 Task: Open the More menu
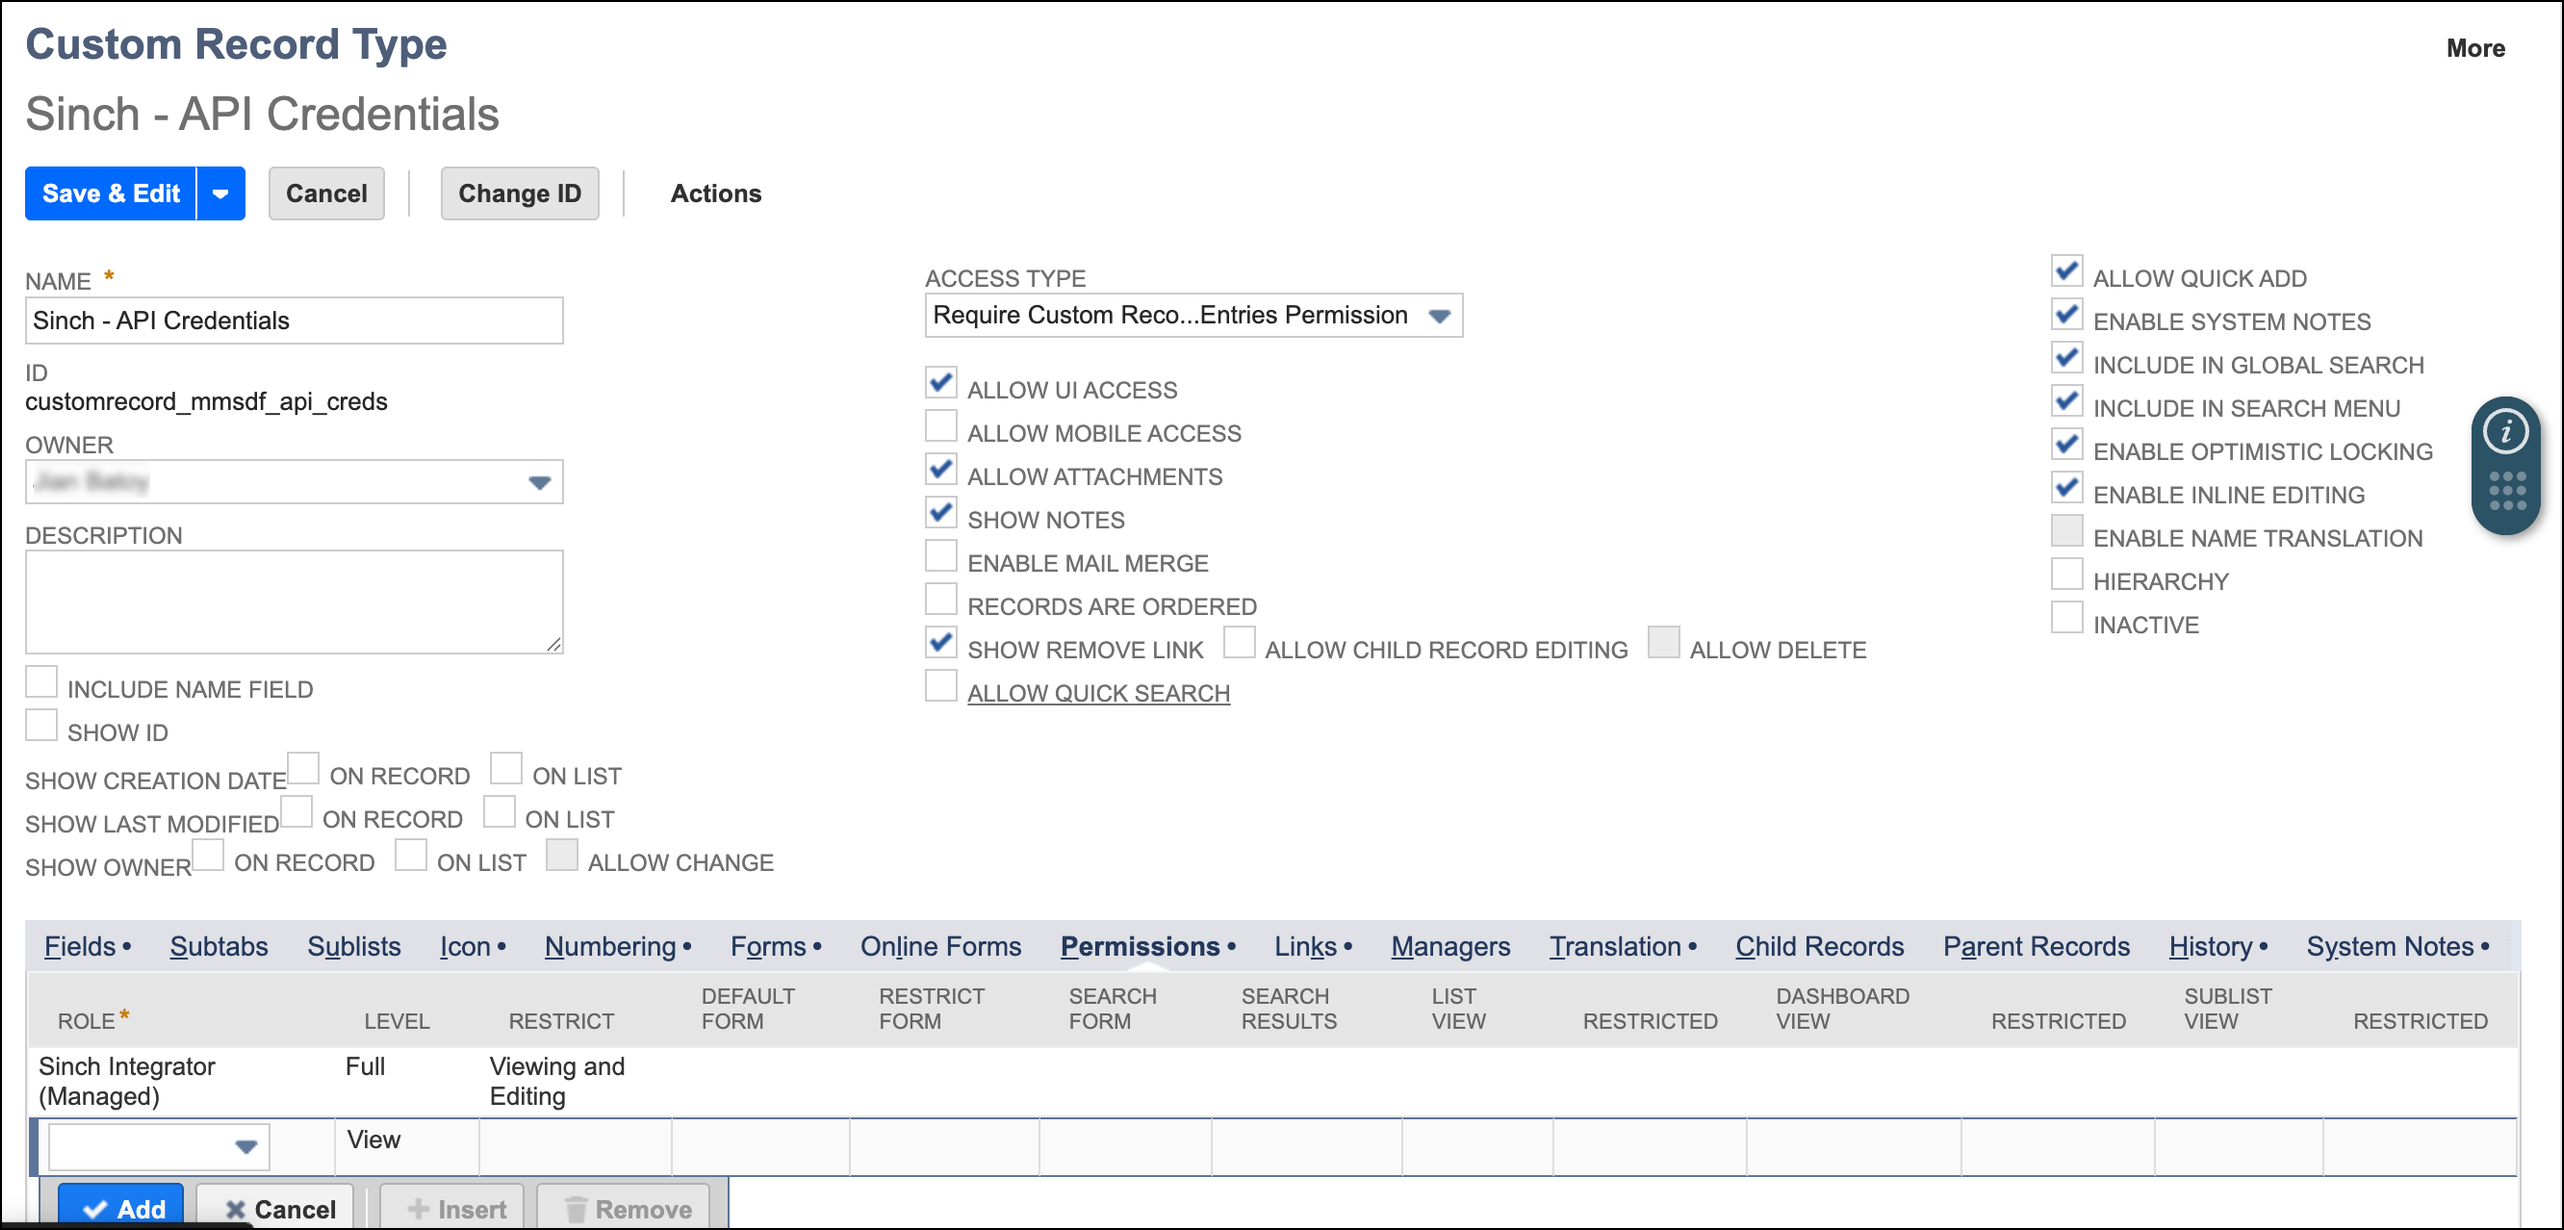pos(2475,48)
